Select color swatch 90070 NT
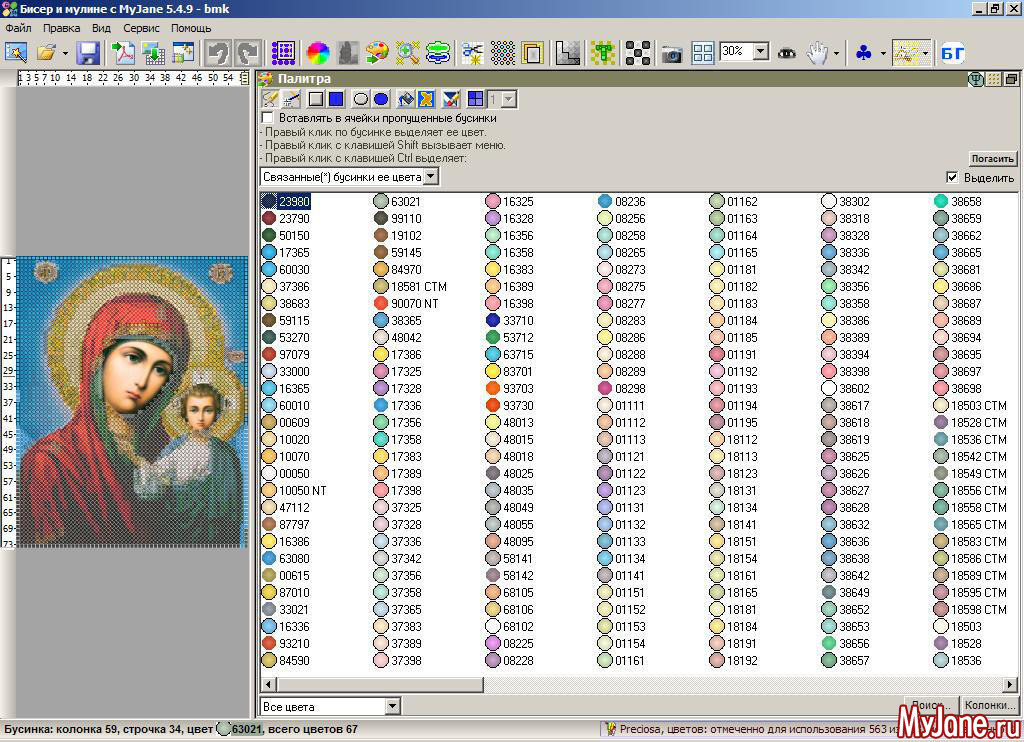Image resolution: width=1024 pixels, height=742 pixels. tap(380, 303)
